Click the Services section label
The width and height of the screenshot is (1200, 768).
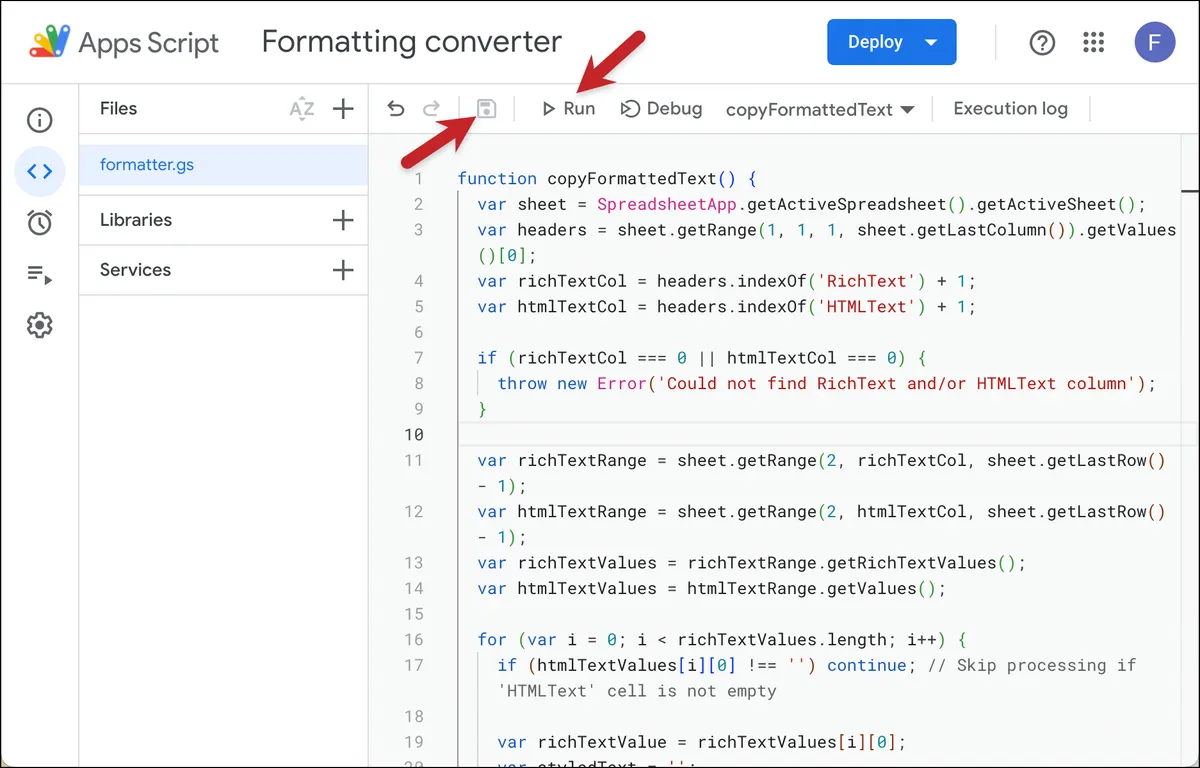click(x=135, y=270)
